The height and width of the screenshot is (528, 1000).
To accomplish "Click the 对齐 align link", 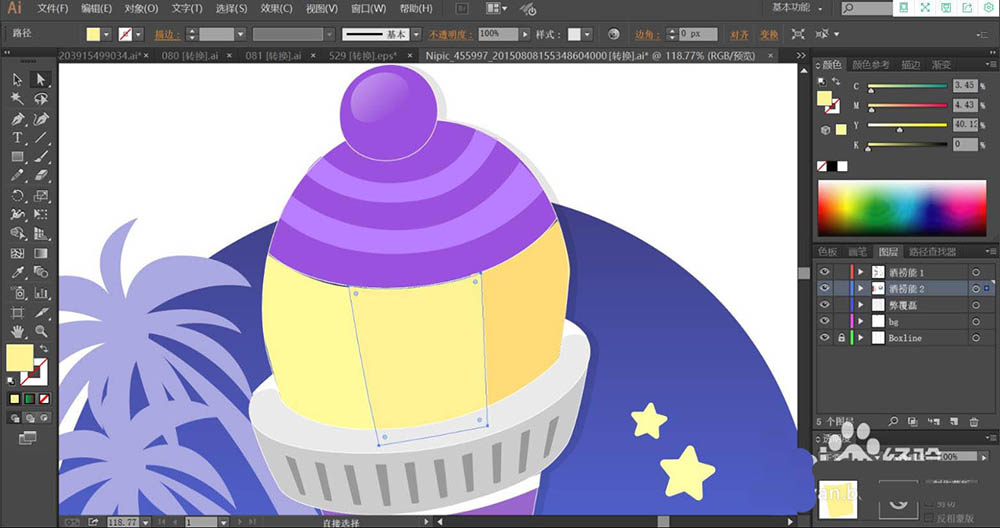I will pos(739,34).
